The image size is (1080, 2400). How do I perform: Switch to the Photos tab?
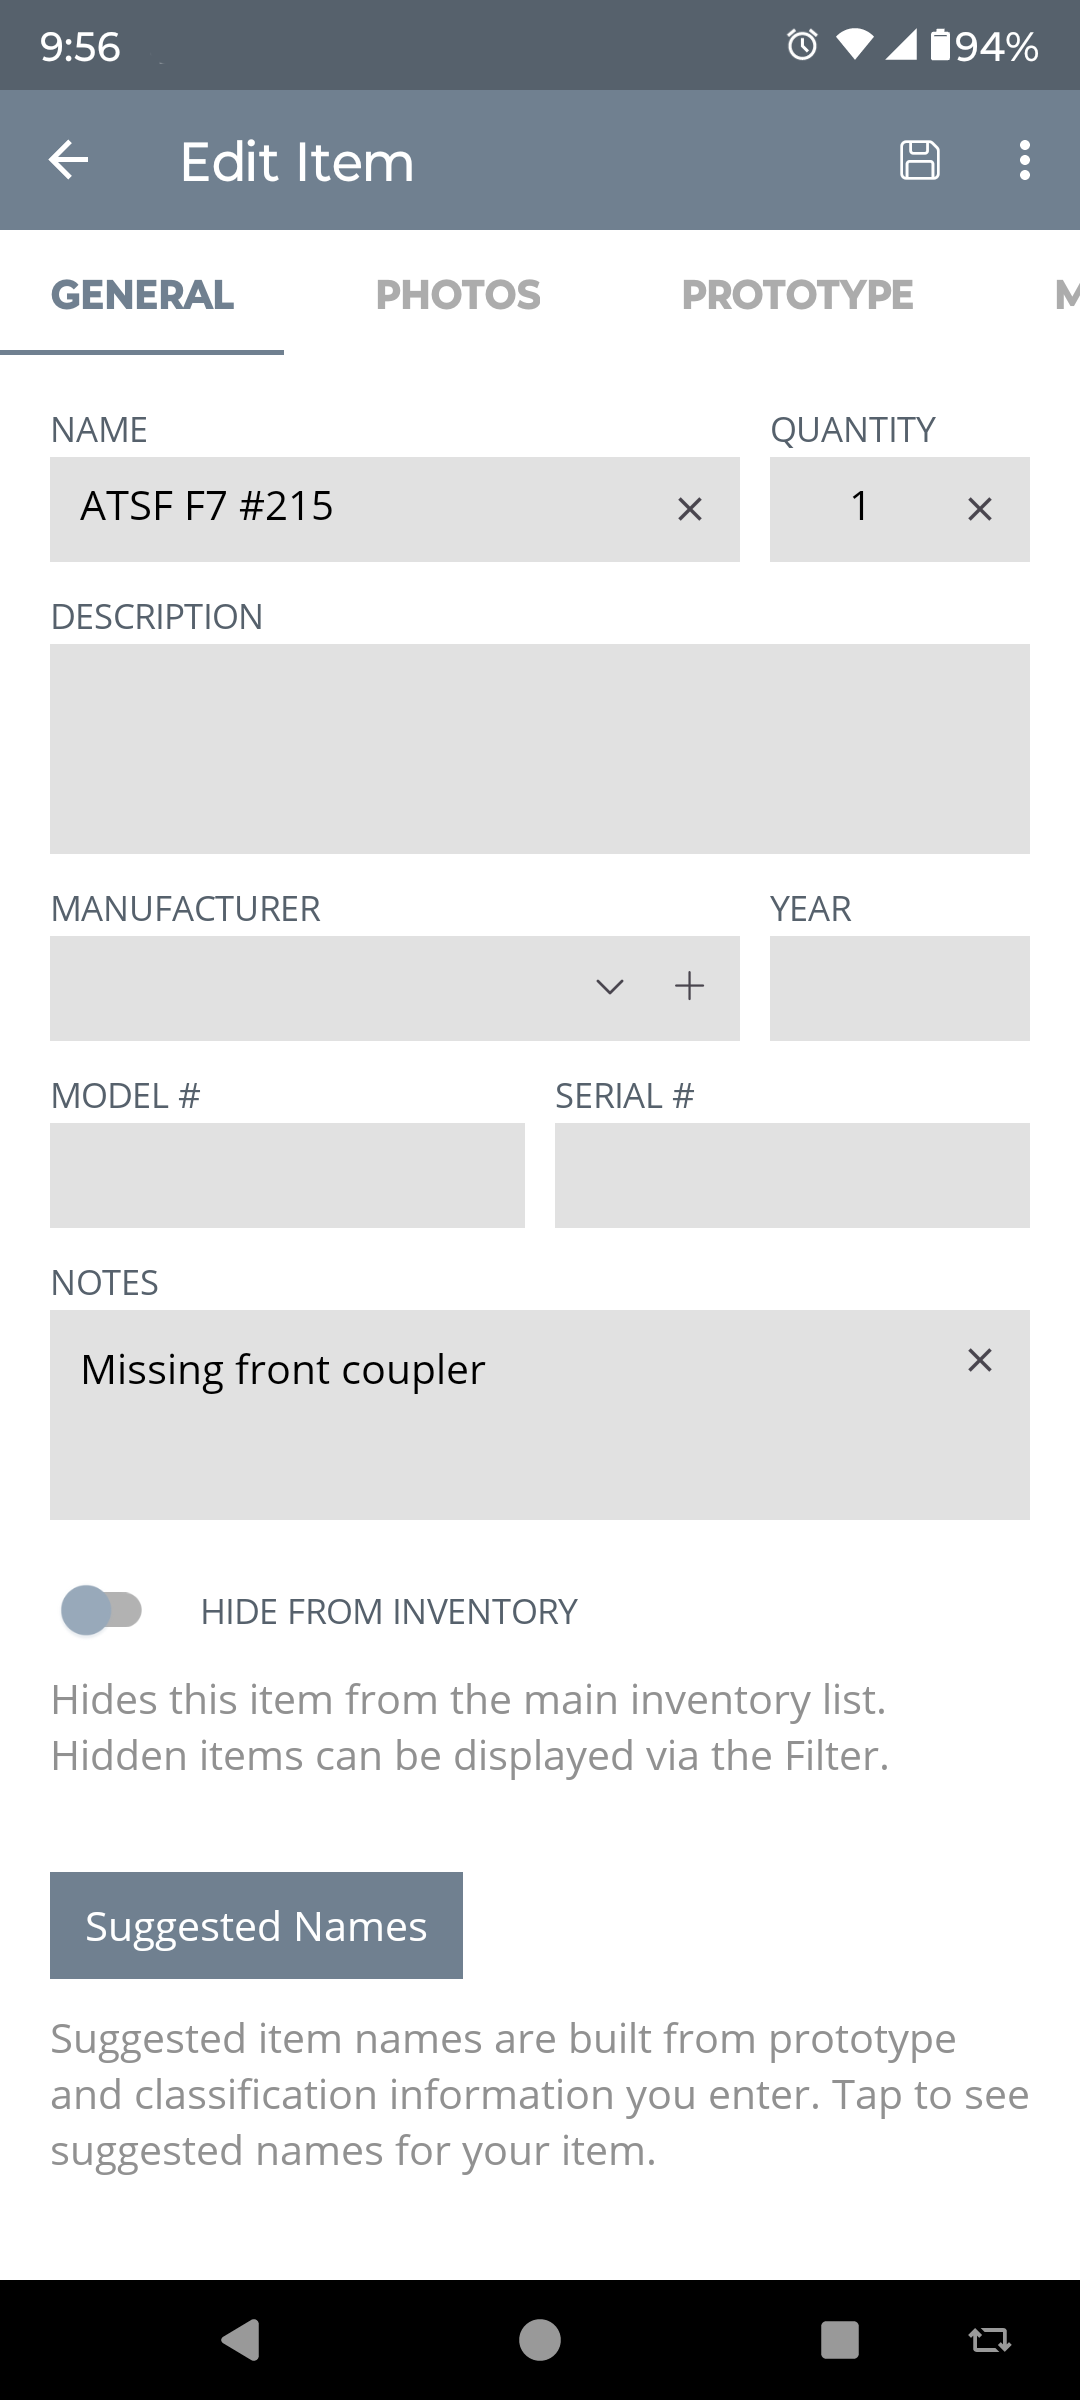(458, 294)
